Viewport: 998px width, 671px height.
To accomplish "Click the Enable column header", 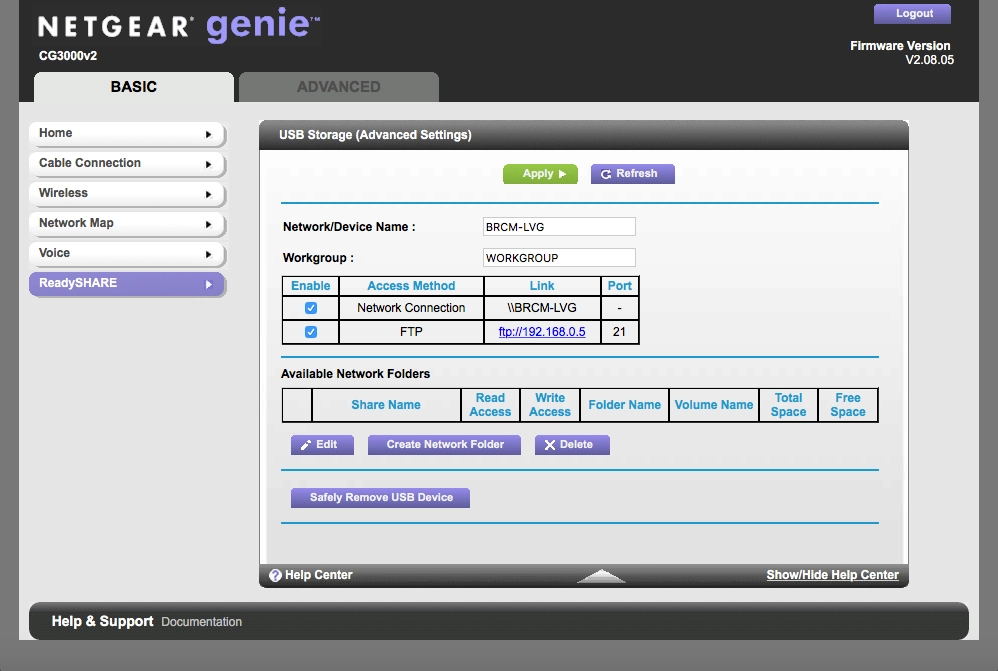I will [x=311, y=286].
